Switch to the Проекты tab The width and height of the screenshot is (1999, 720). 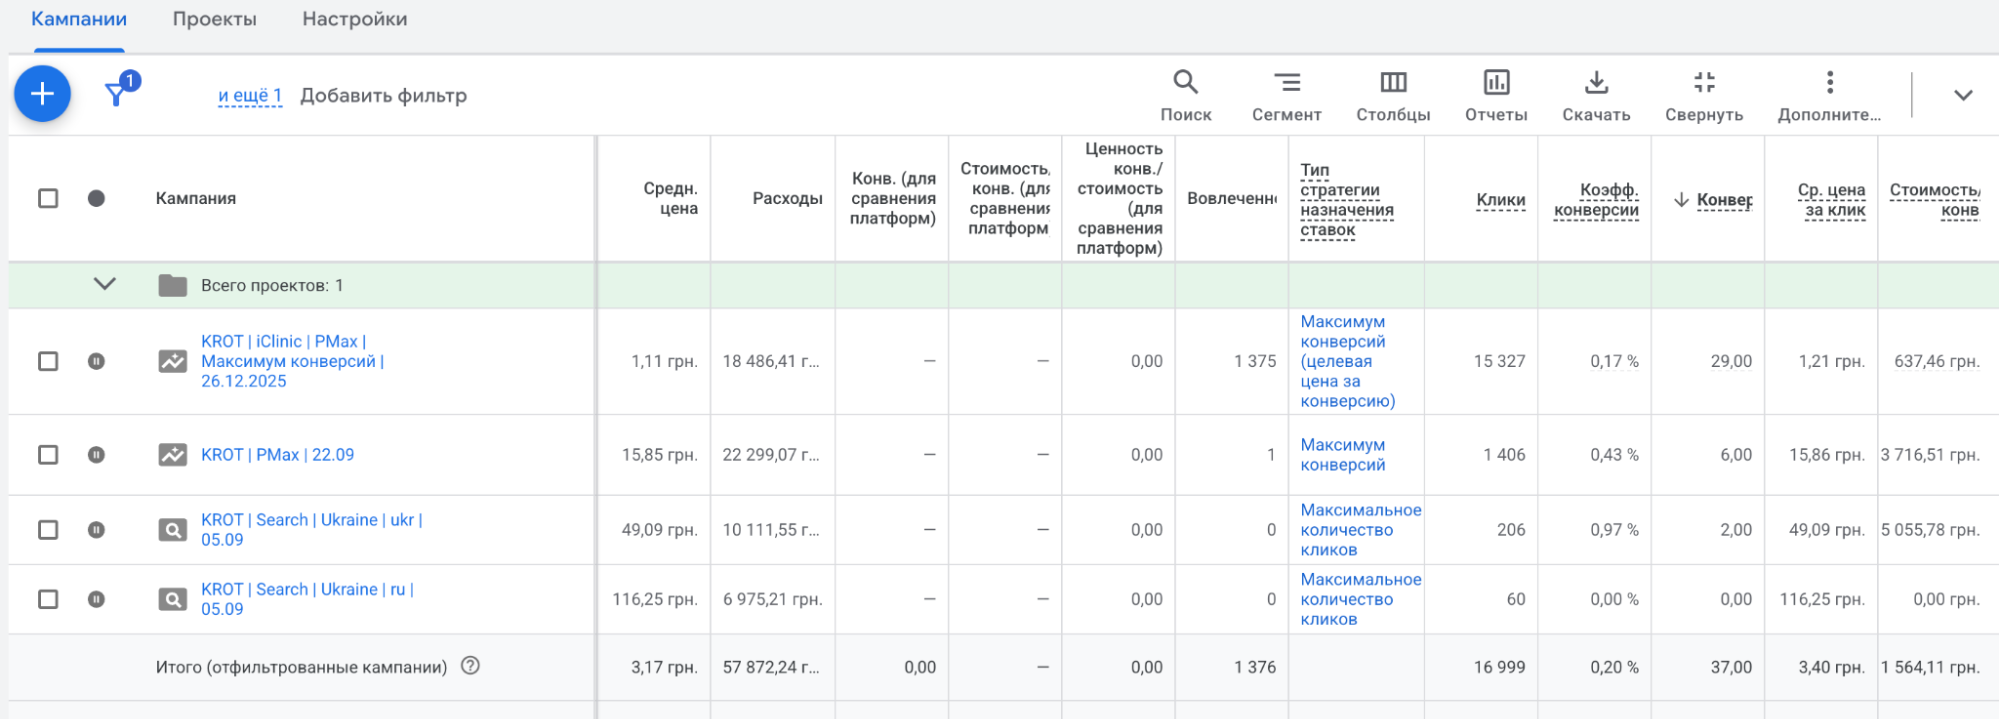[x=214, y=19]
